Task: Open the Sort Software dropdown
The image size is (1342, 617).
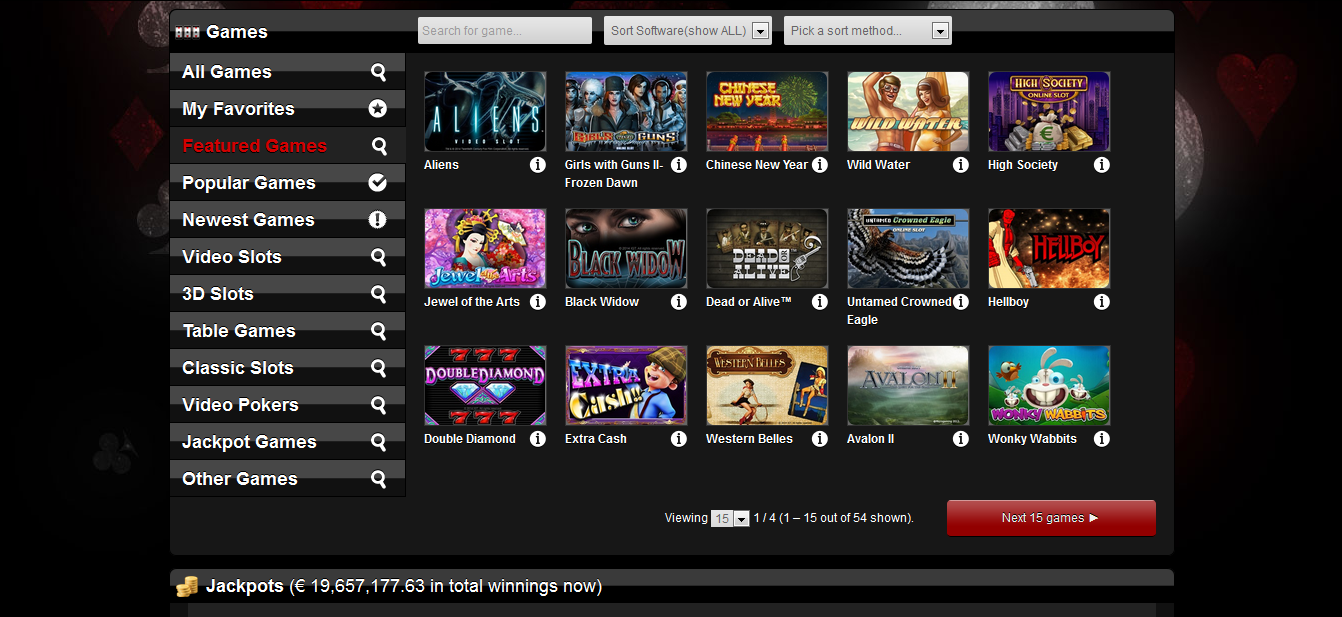Action: (688, 31)
